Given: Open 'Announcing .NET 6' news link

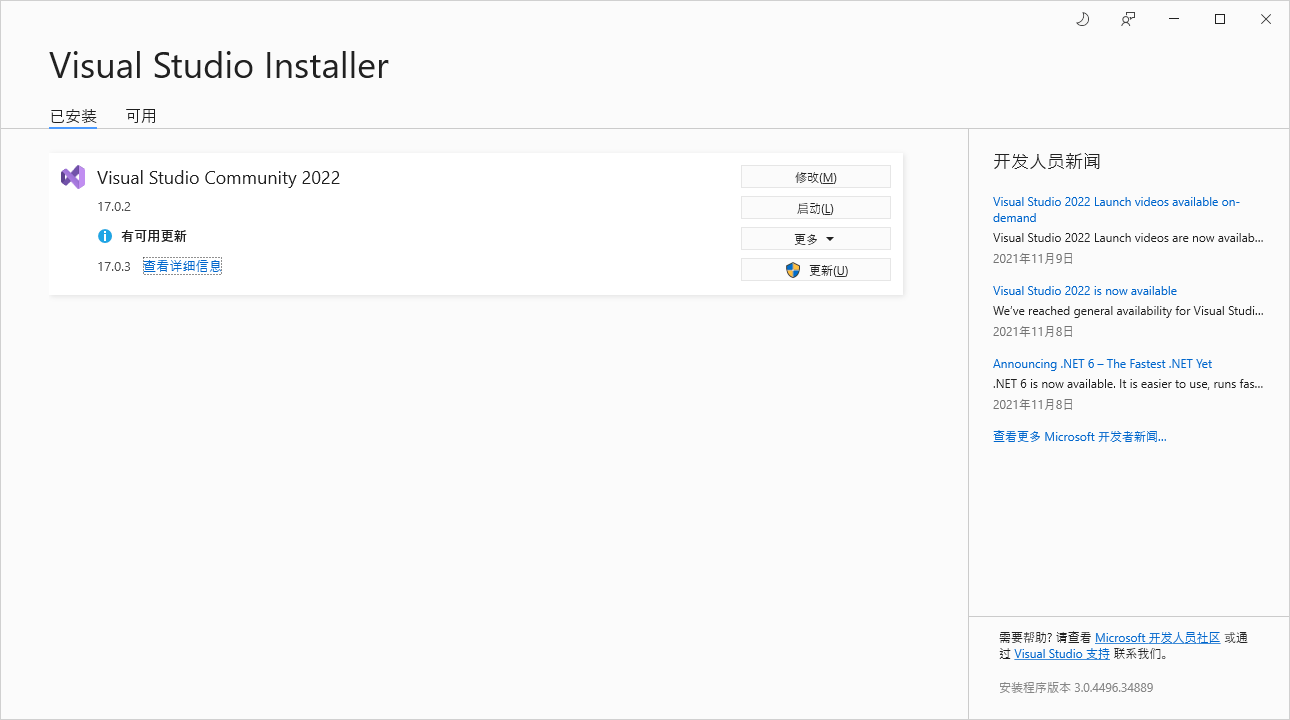Looking at the screenshot, I should (x=1102, y=364).
